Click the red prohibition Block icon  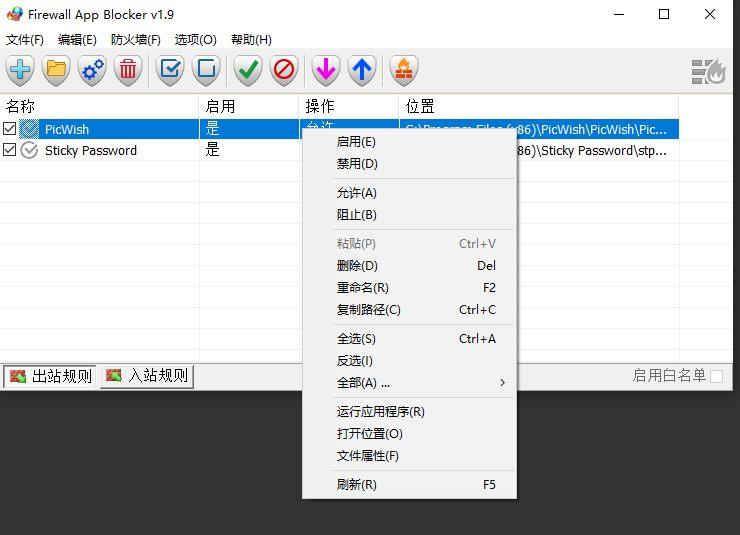point(284,70)
